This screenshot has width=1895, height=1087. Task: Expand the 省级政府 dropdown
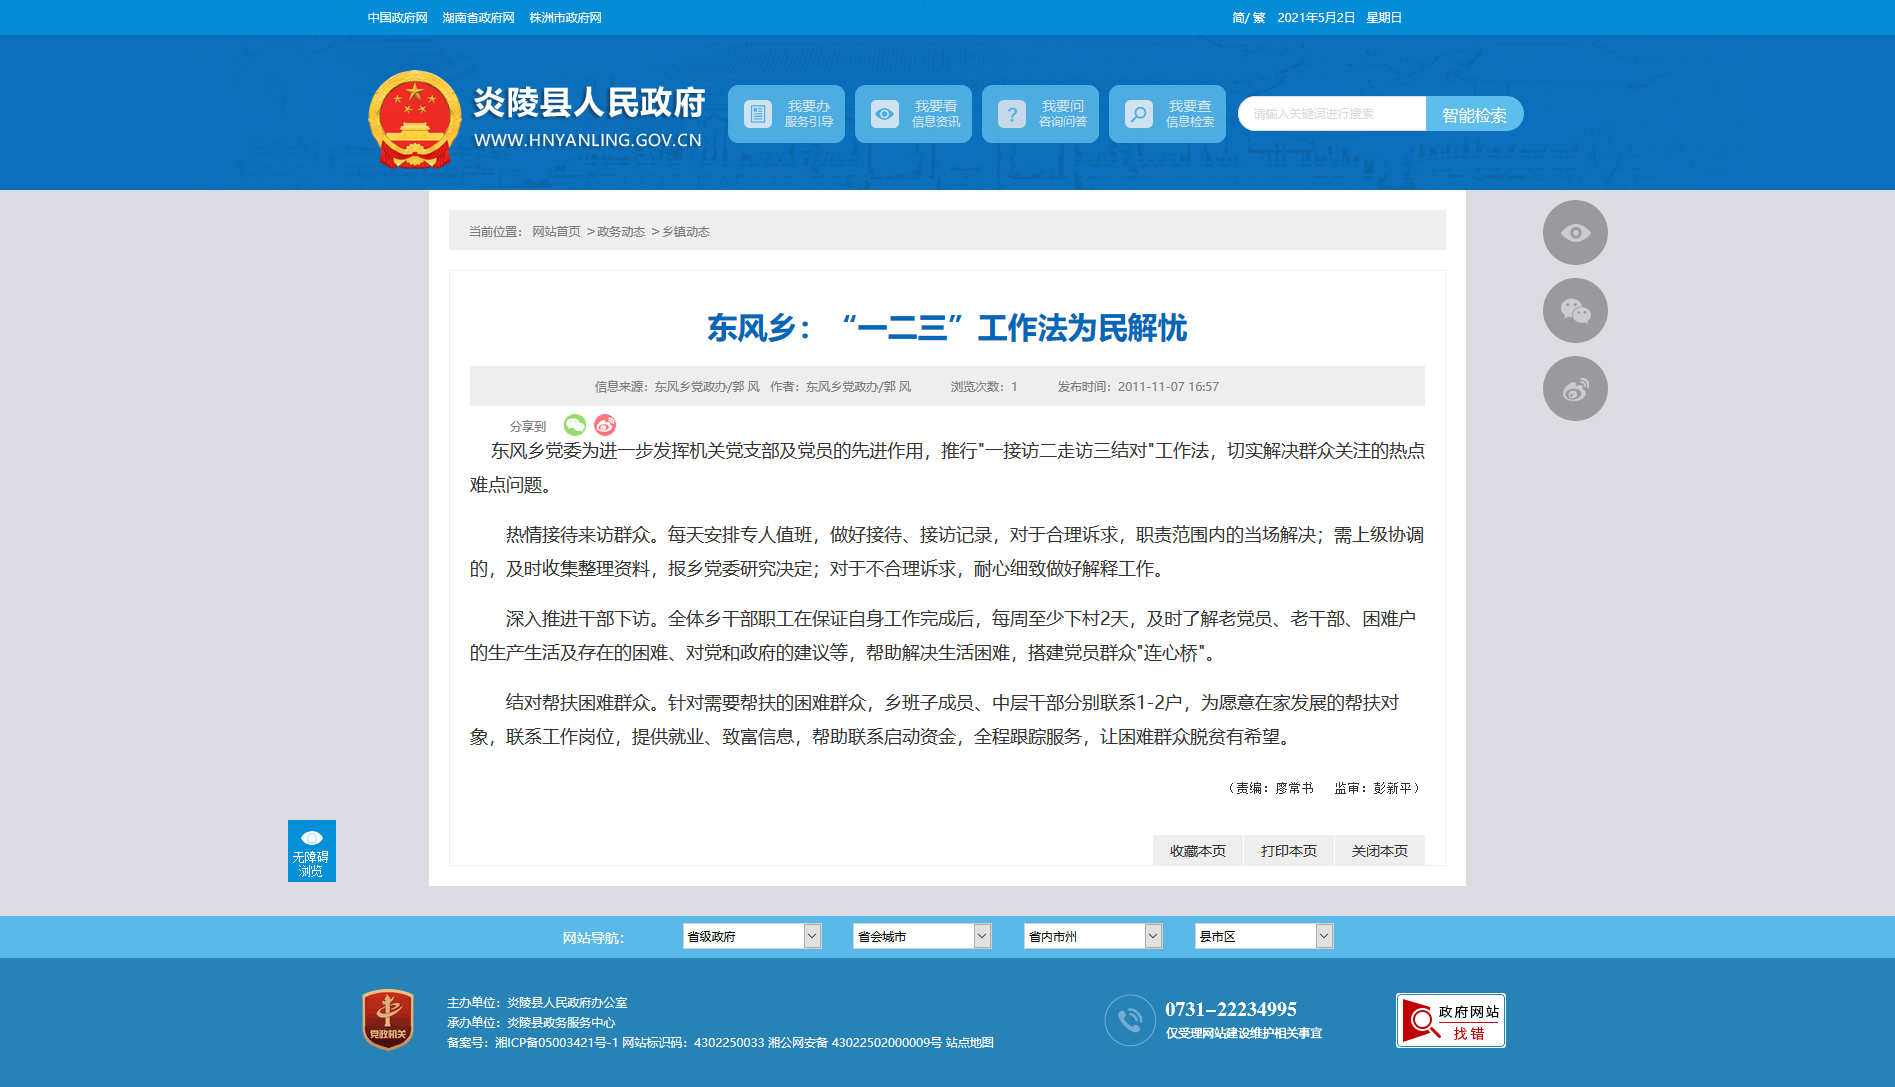point(751,936)
